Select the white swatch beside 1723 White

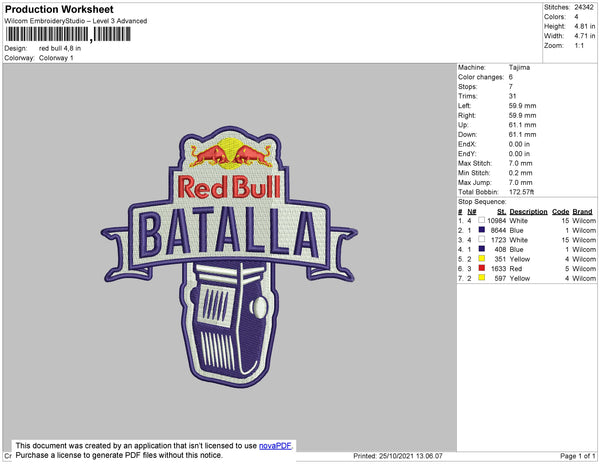(481, 239)
